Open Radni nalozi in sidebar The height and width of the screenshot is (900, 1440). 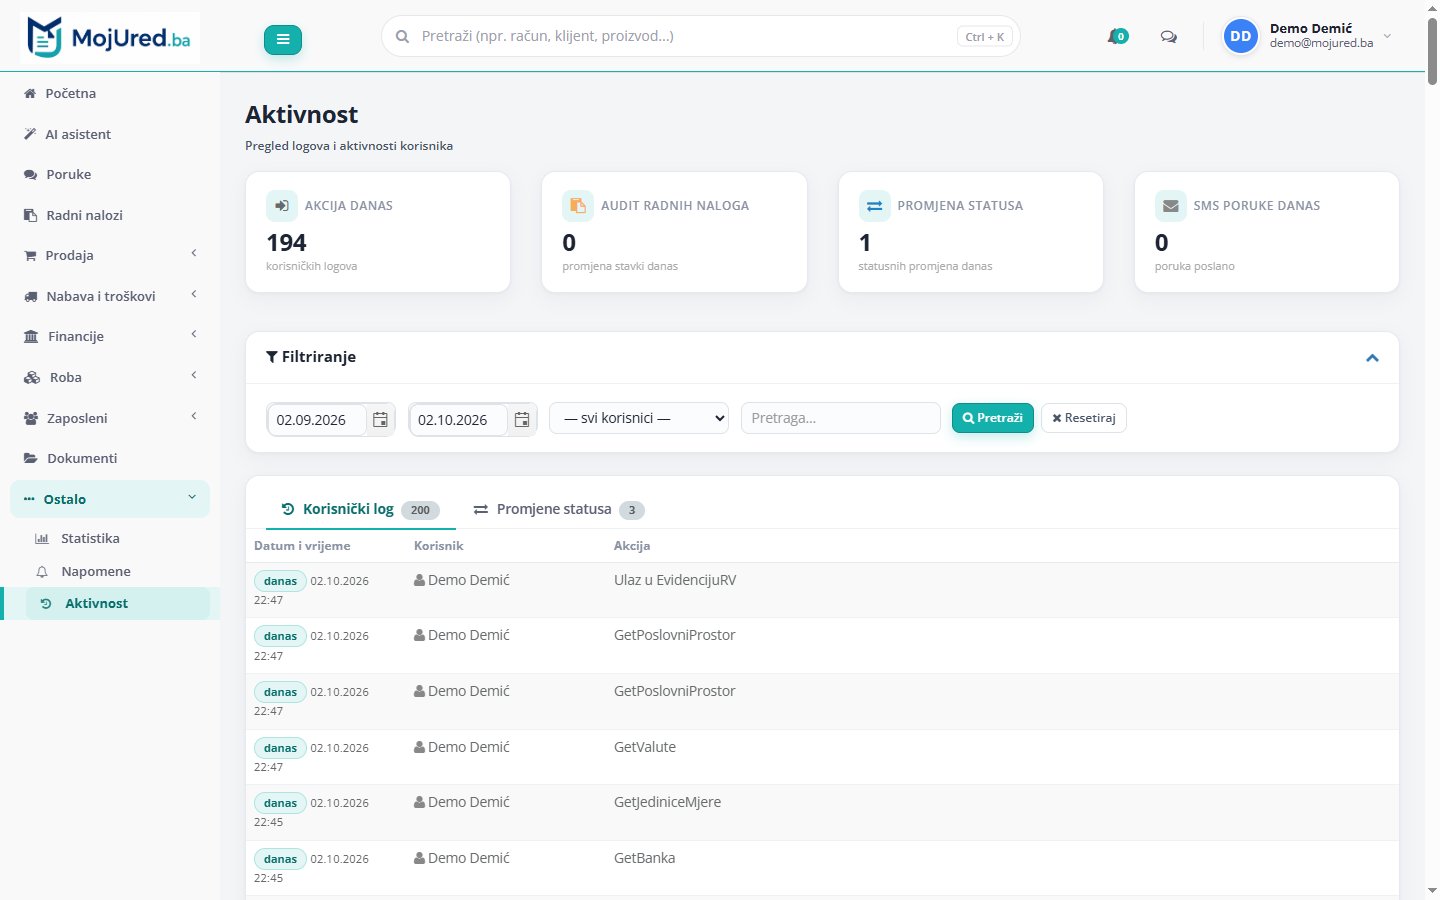point(110,215)
